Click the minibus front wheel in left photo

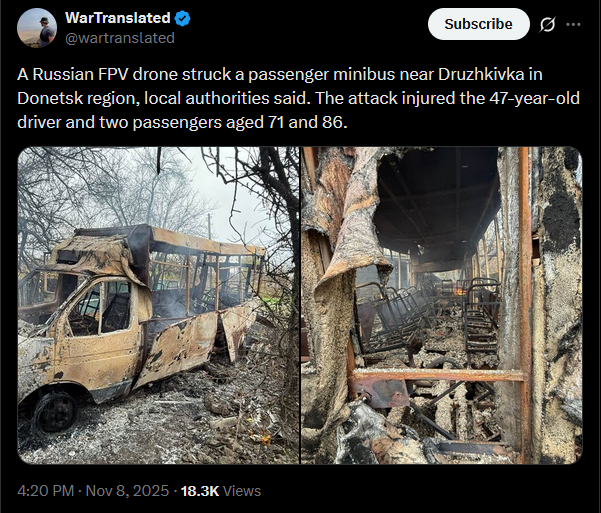pos(56,413)
